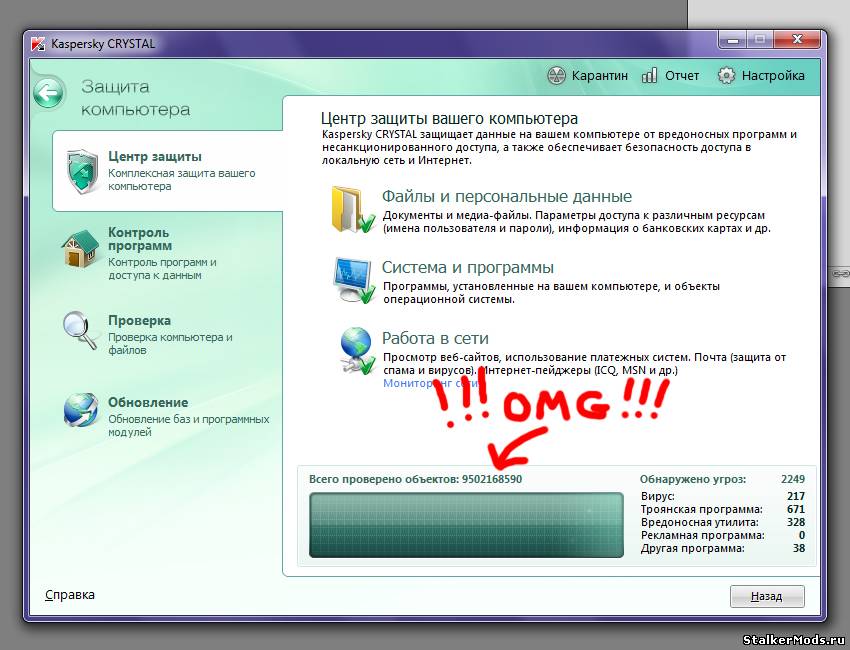850x650 pixels.
Task: Click the Работа в сети globe icon
Action: click(356, 351)
